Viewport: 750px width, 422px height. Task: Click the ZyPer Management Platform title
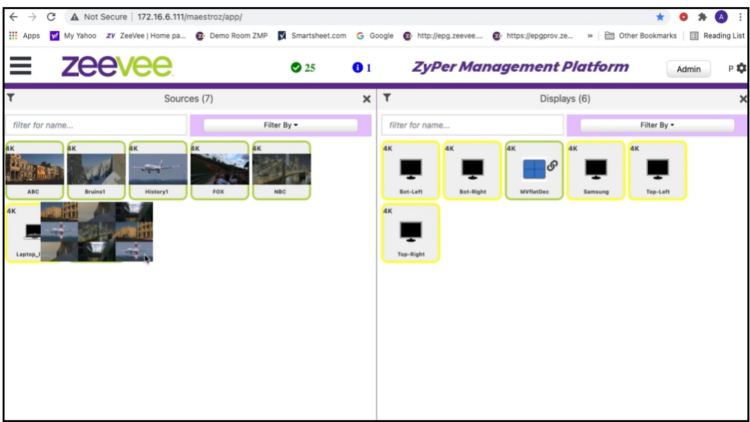520,67
